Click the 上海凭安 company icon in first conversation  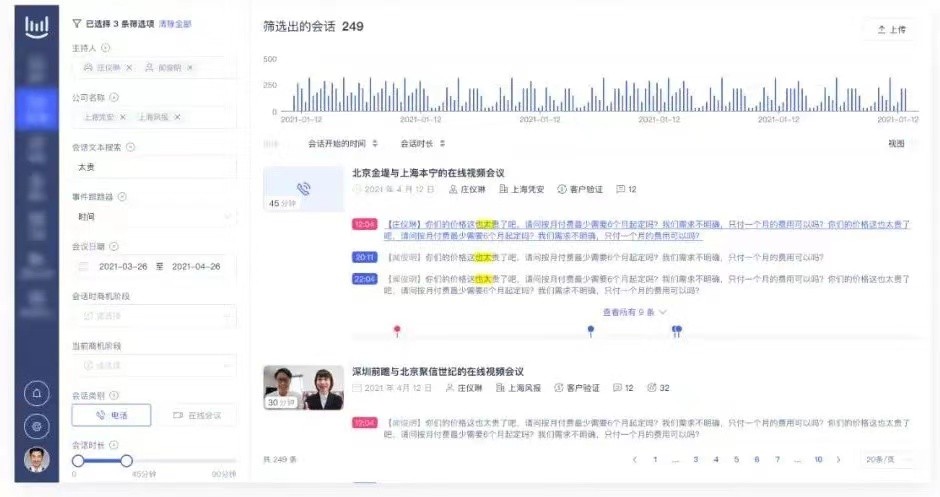[x=504, y=189]
